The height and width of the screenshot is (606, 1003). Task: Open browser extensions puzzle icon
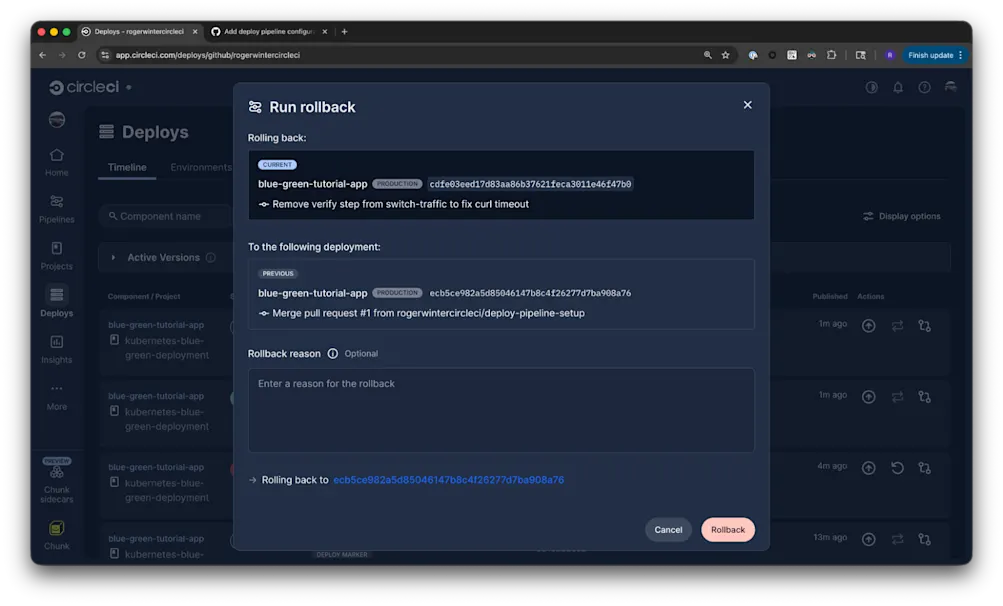(x=831, y=55)
